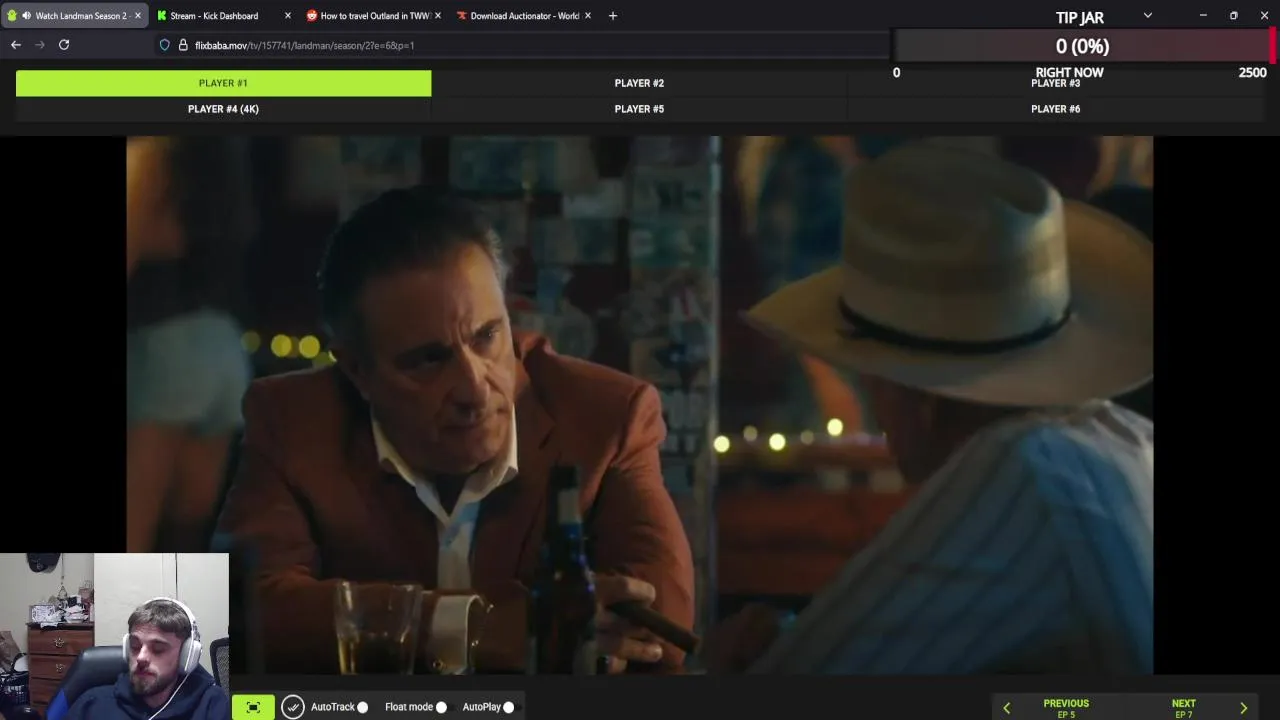Toggle the AutoPlay switch
Screen dimensions: 1280x720
click(508, 707)
